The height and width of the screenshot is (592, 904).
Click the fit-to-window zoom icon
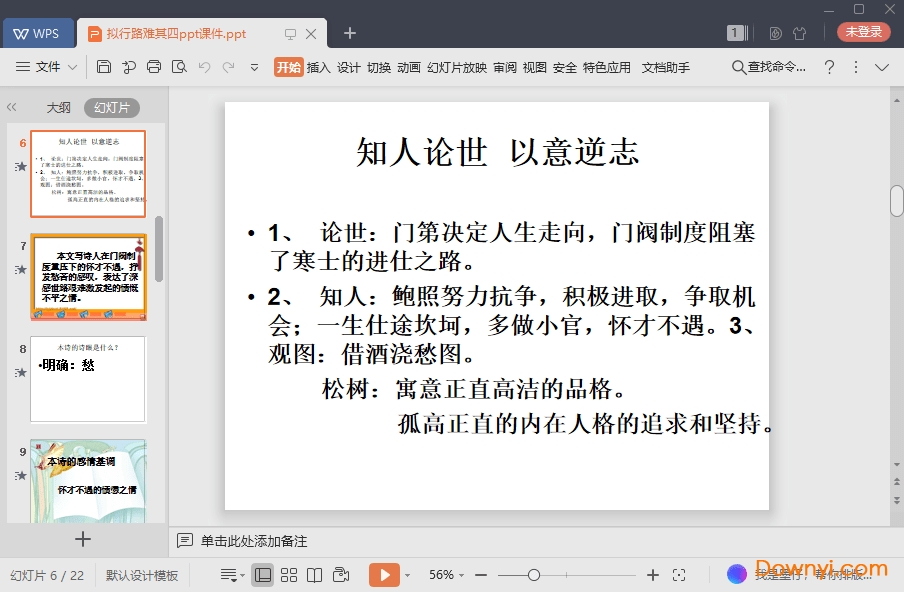(x=679, y=575)
